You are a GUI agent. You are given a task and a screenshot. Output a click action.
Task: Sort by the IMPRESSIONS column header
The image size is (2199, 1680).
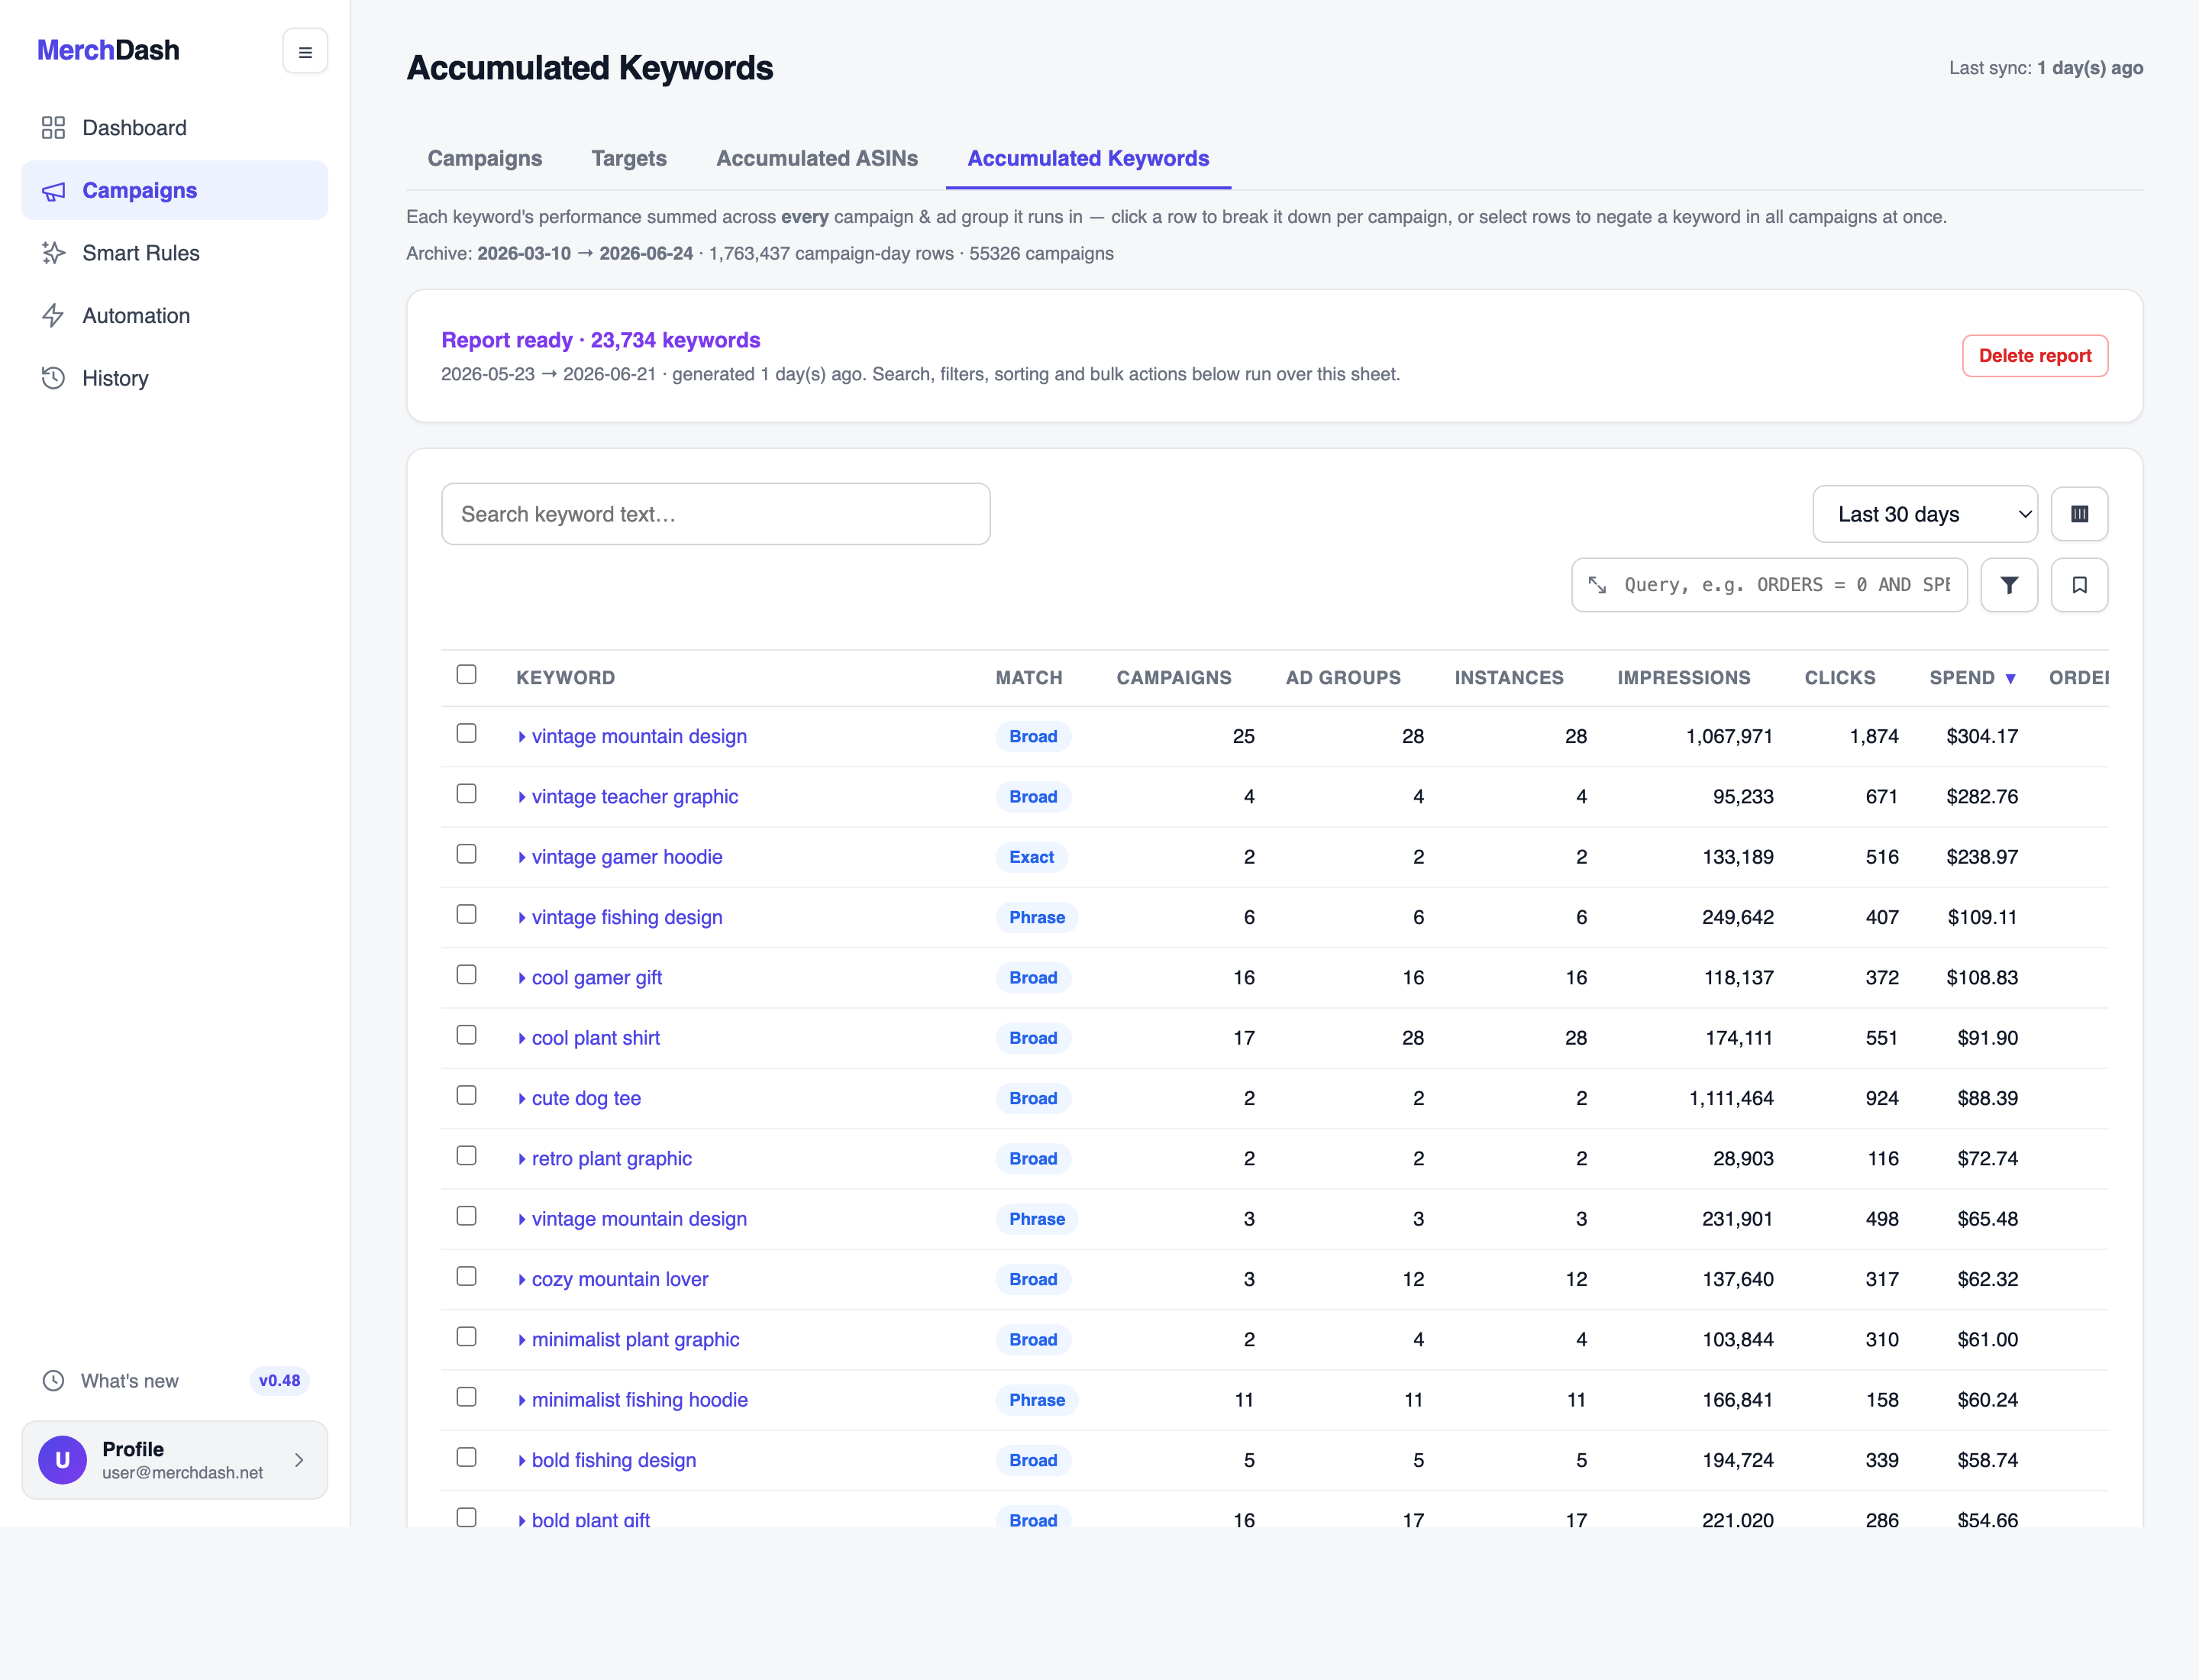click(1684, 678)
